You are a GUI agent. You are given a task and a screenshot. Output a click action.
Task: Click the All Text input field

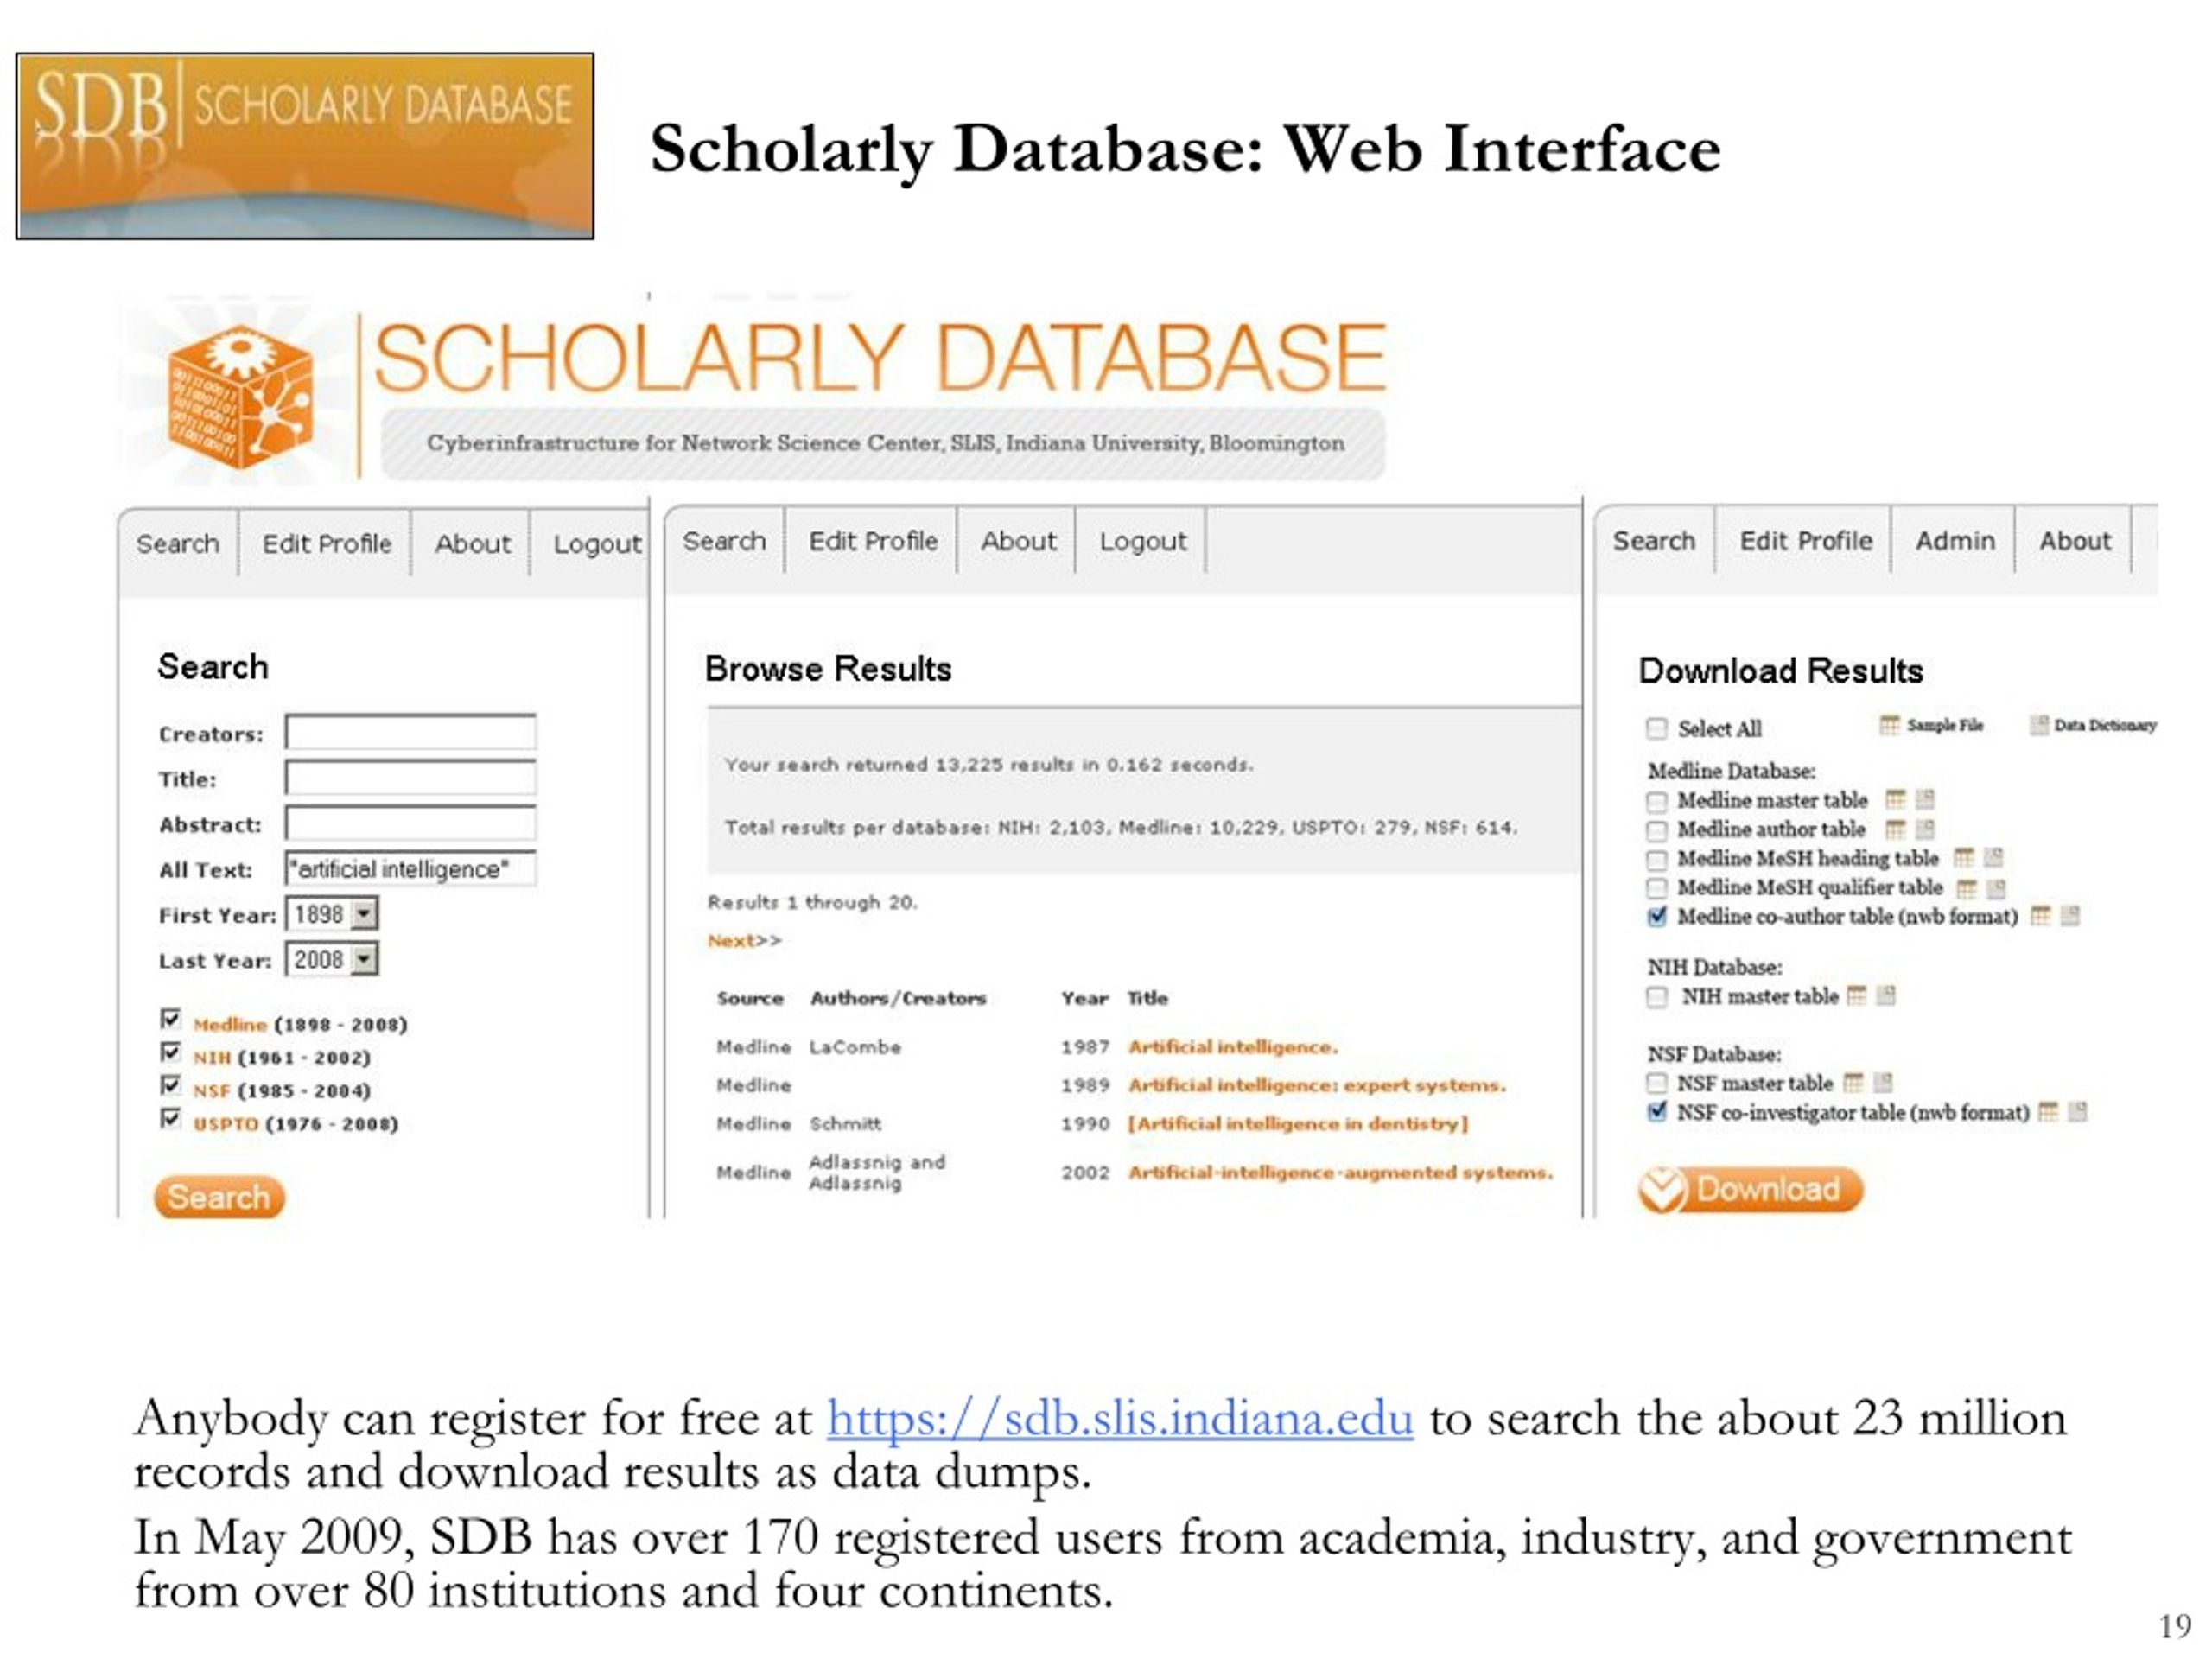click(x=410, y=868)
